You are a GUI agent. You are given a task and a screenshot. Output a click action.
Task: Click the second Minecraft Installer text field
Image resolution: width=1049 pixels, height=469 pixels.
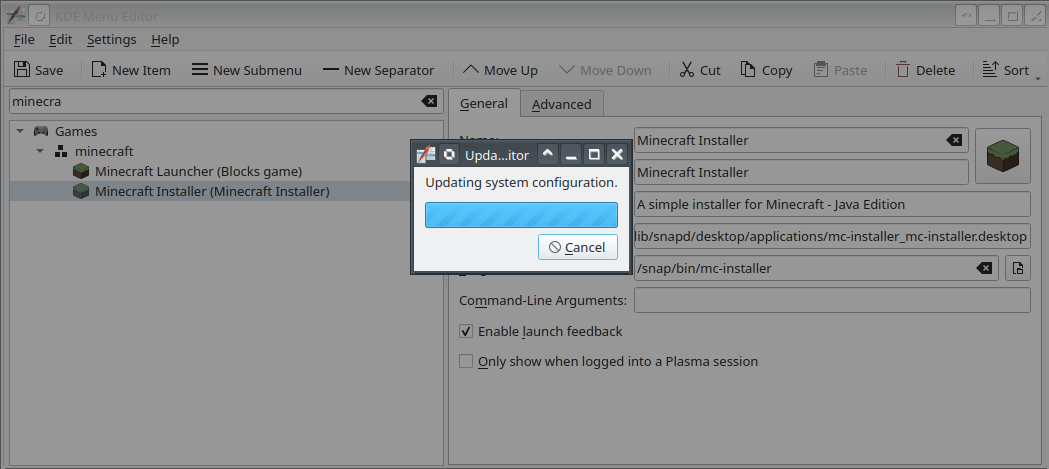(801, 172)
